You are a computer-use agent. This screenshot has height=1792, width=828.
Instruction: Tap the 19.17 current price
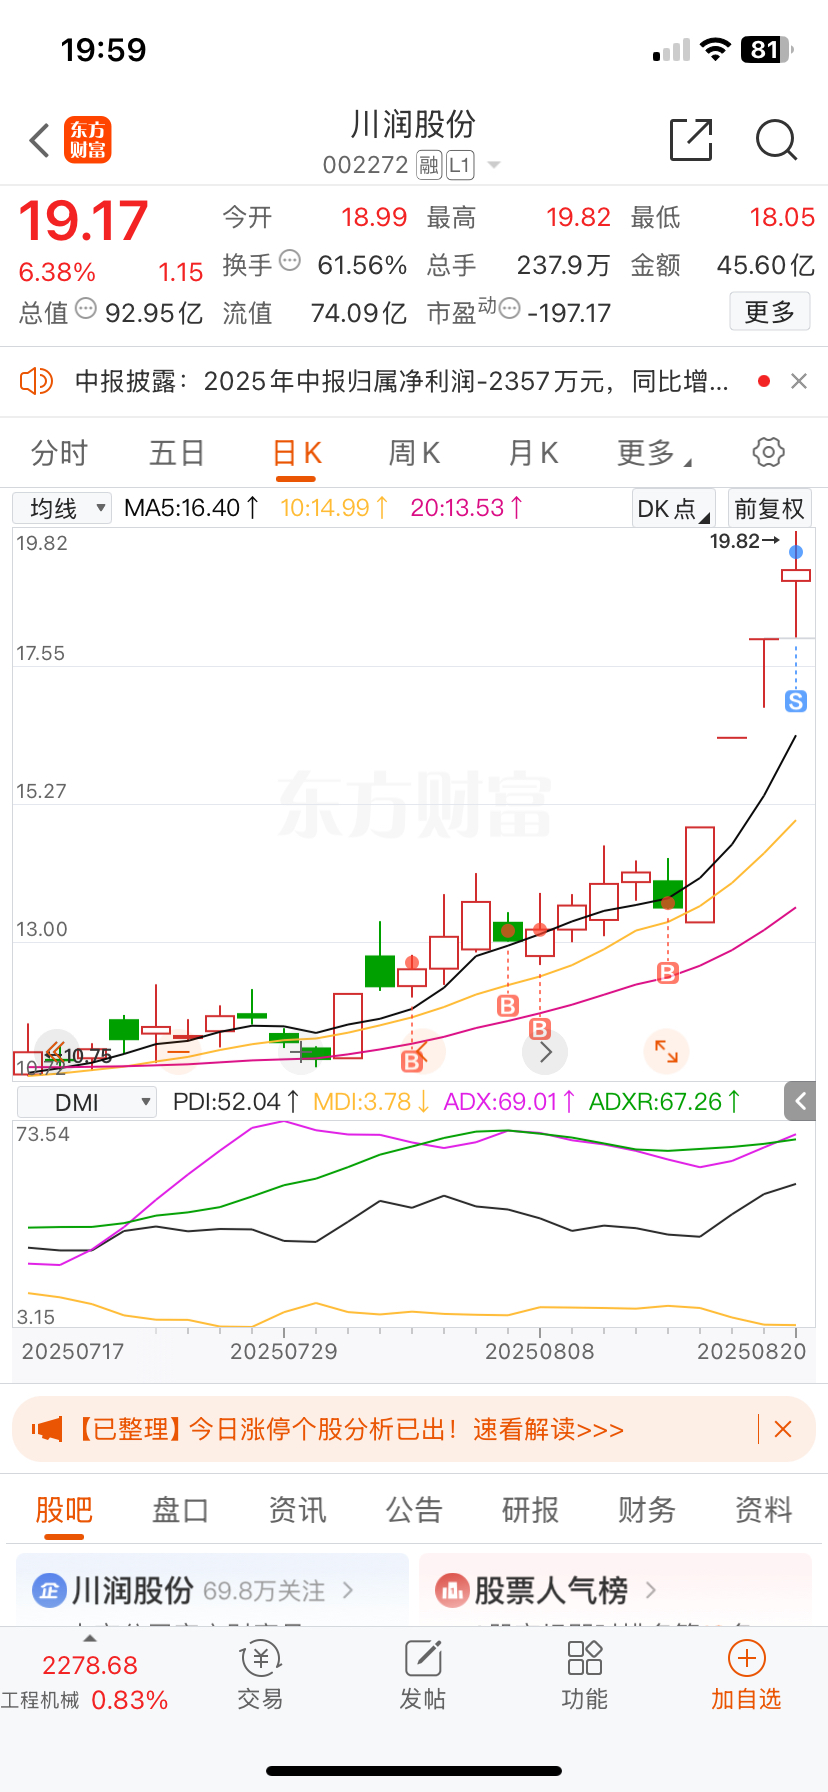83,221
